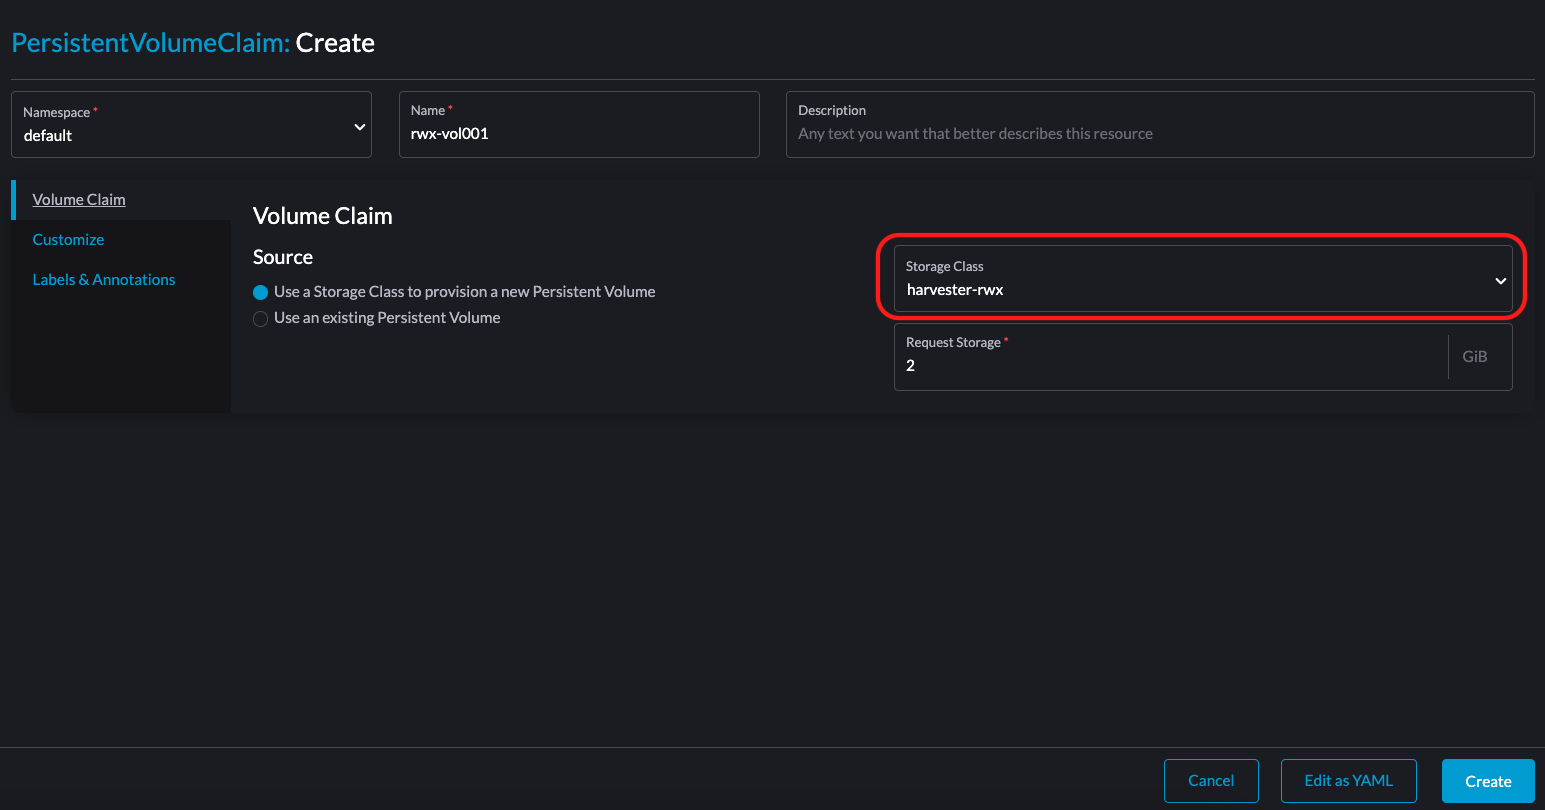Screen dimensions: 1545x810
Task: Select the 'Use a Storage Class' radio button
Action: tap(260, 291)
